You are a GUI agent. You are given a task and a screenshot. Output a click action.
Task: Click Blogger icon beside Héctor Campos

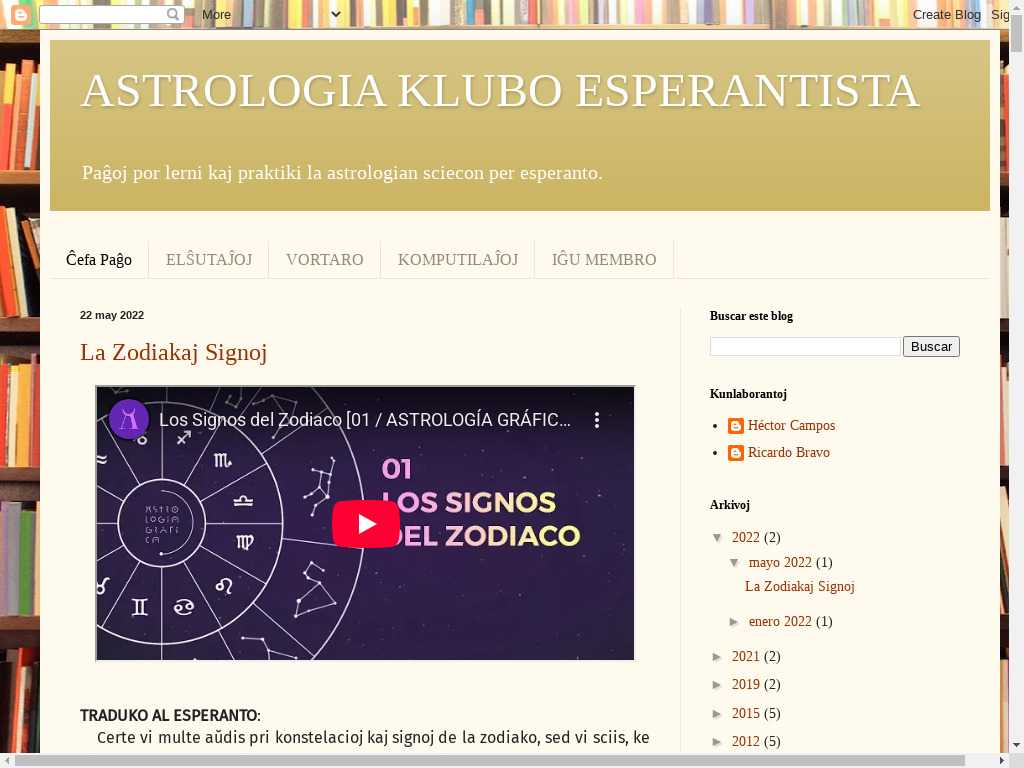(736, 426)
